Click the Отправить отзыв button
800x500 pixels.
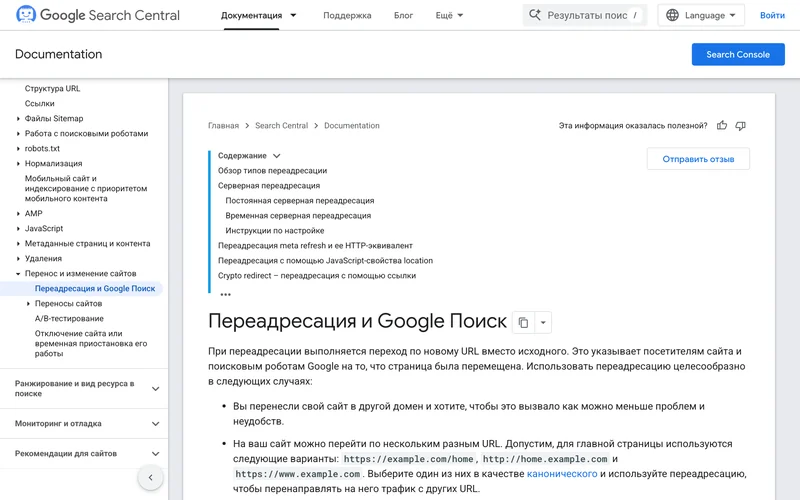(x=698, y=159)
